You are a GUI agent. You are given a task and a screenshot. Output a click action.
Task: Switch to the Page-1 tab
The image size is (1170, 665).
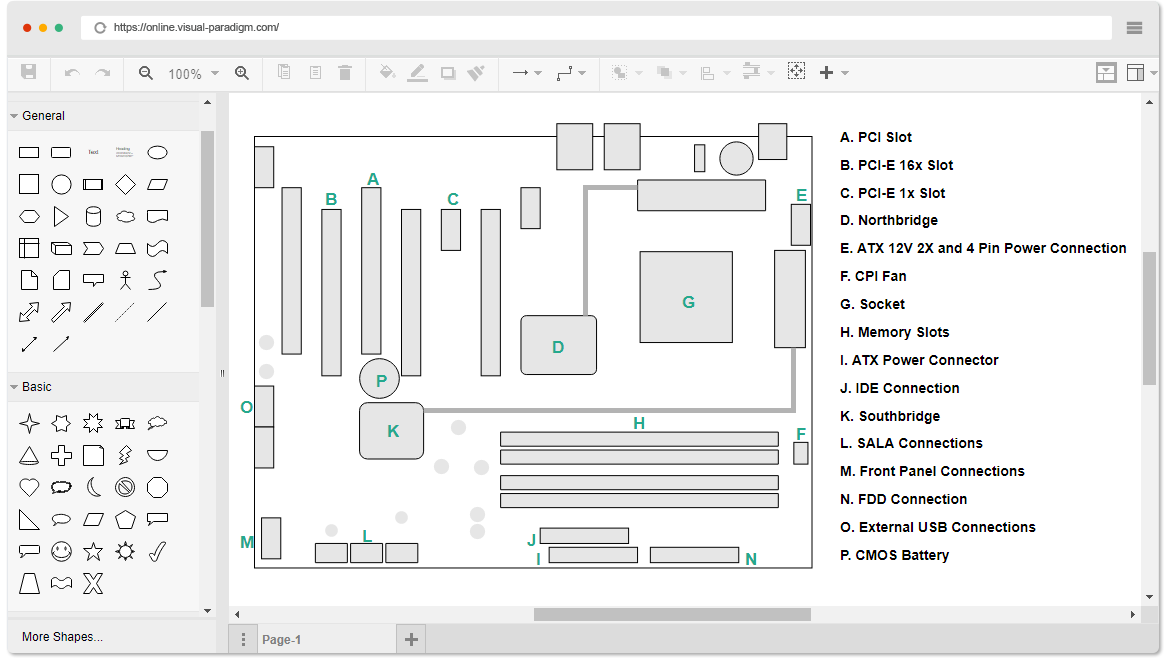click(281, 640)
